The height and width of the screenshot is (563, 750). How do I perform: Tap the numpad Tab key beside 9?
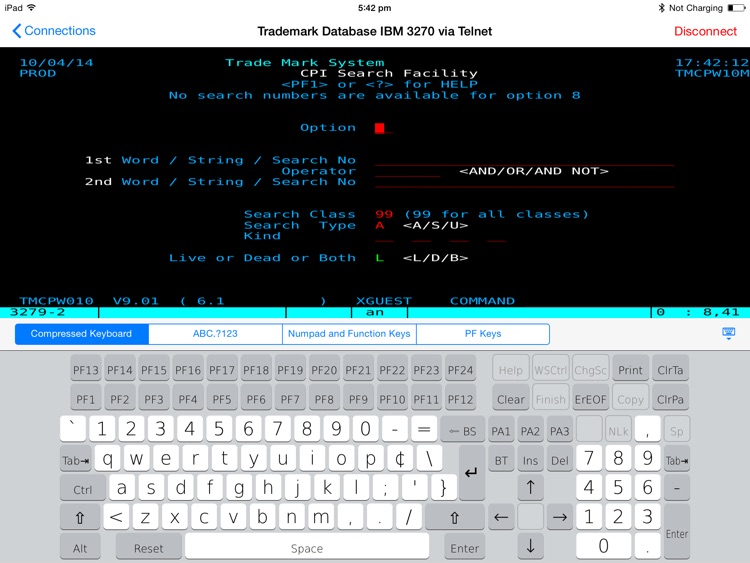[x=677, y=460]
